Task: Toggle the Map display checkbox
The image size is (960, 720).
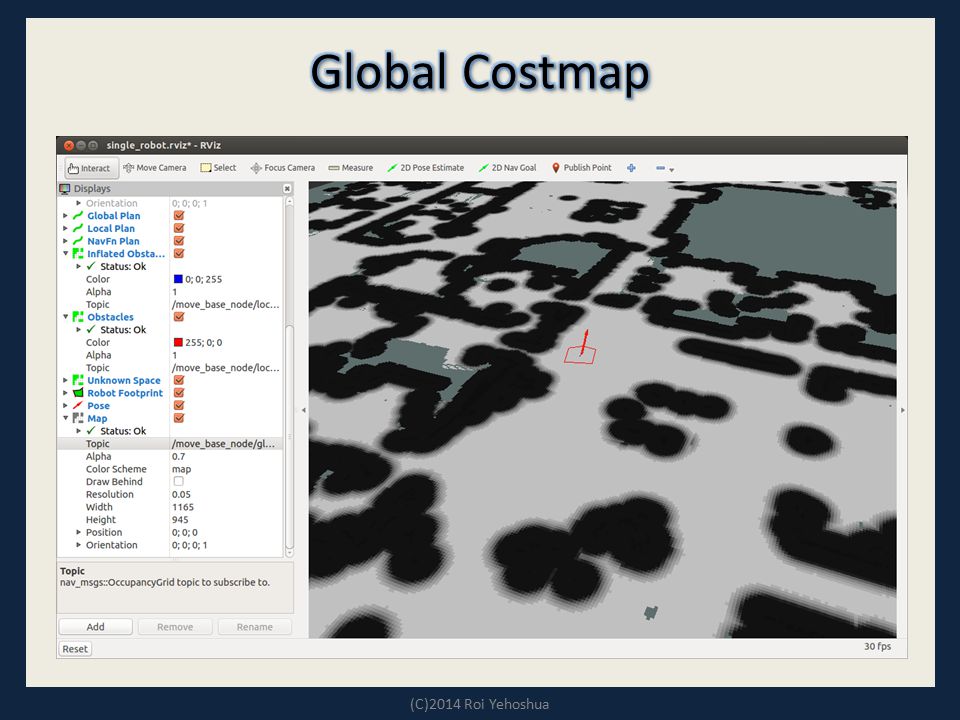Action: pos(179,418)
